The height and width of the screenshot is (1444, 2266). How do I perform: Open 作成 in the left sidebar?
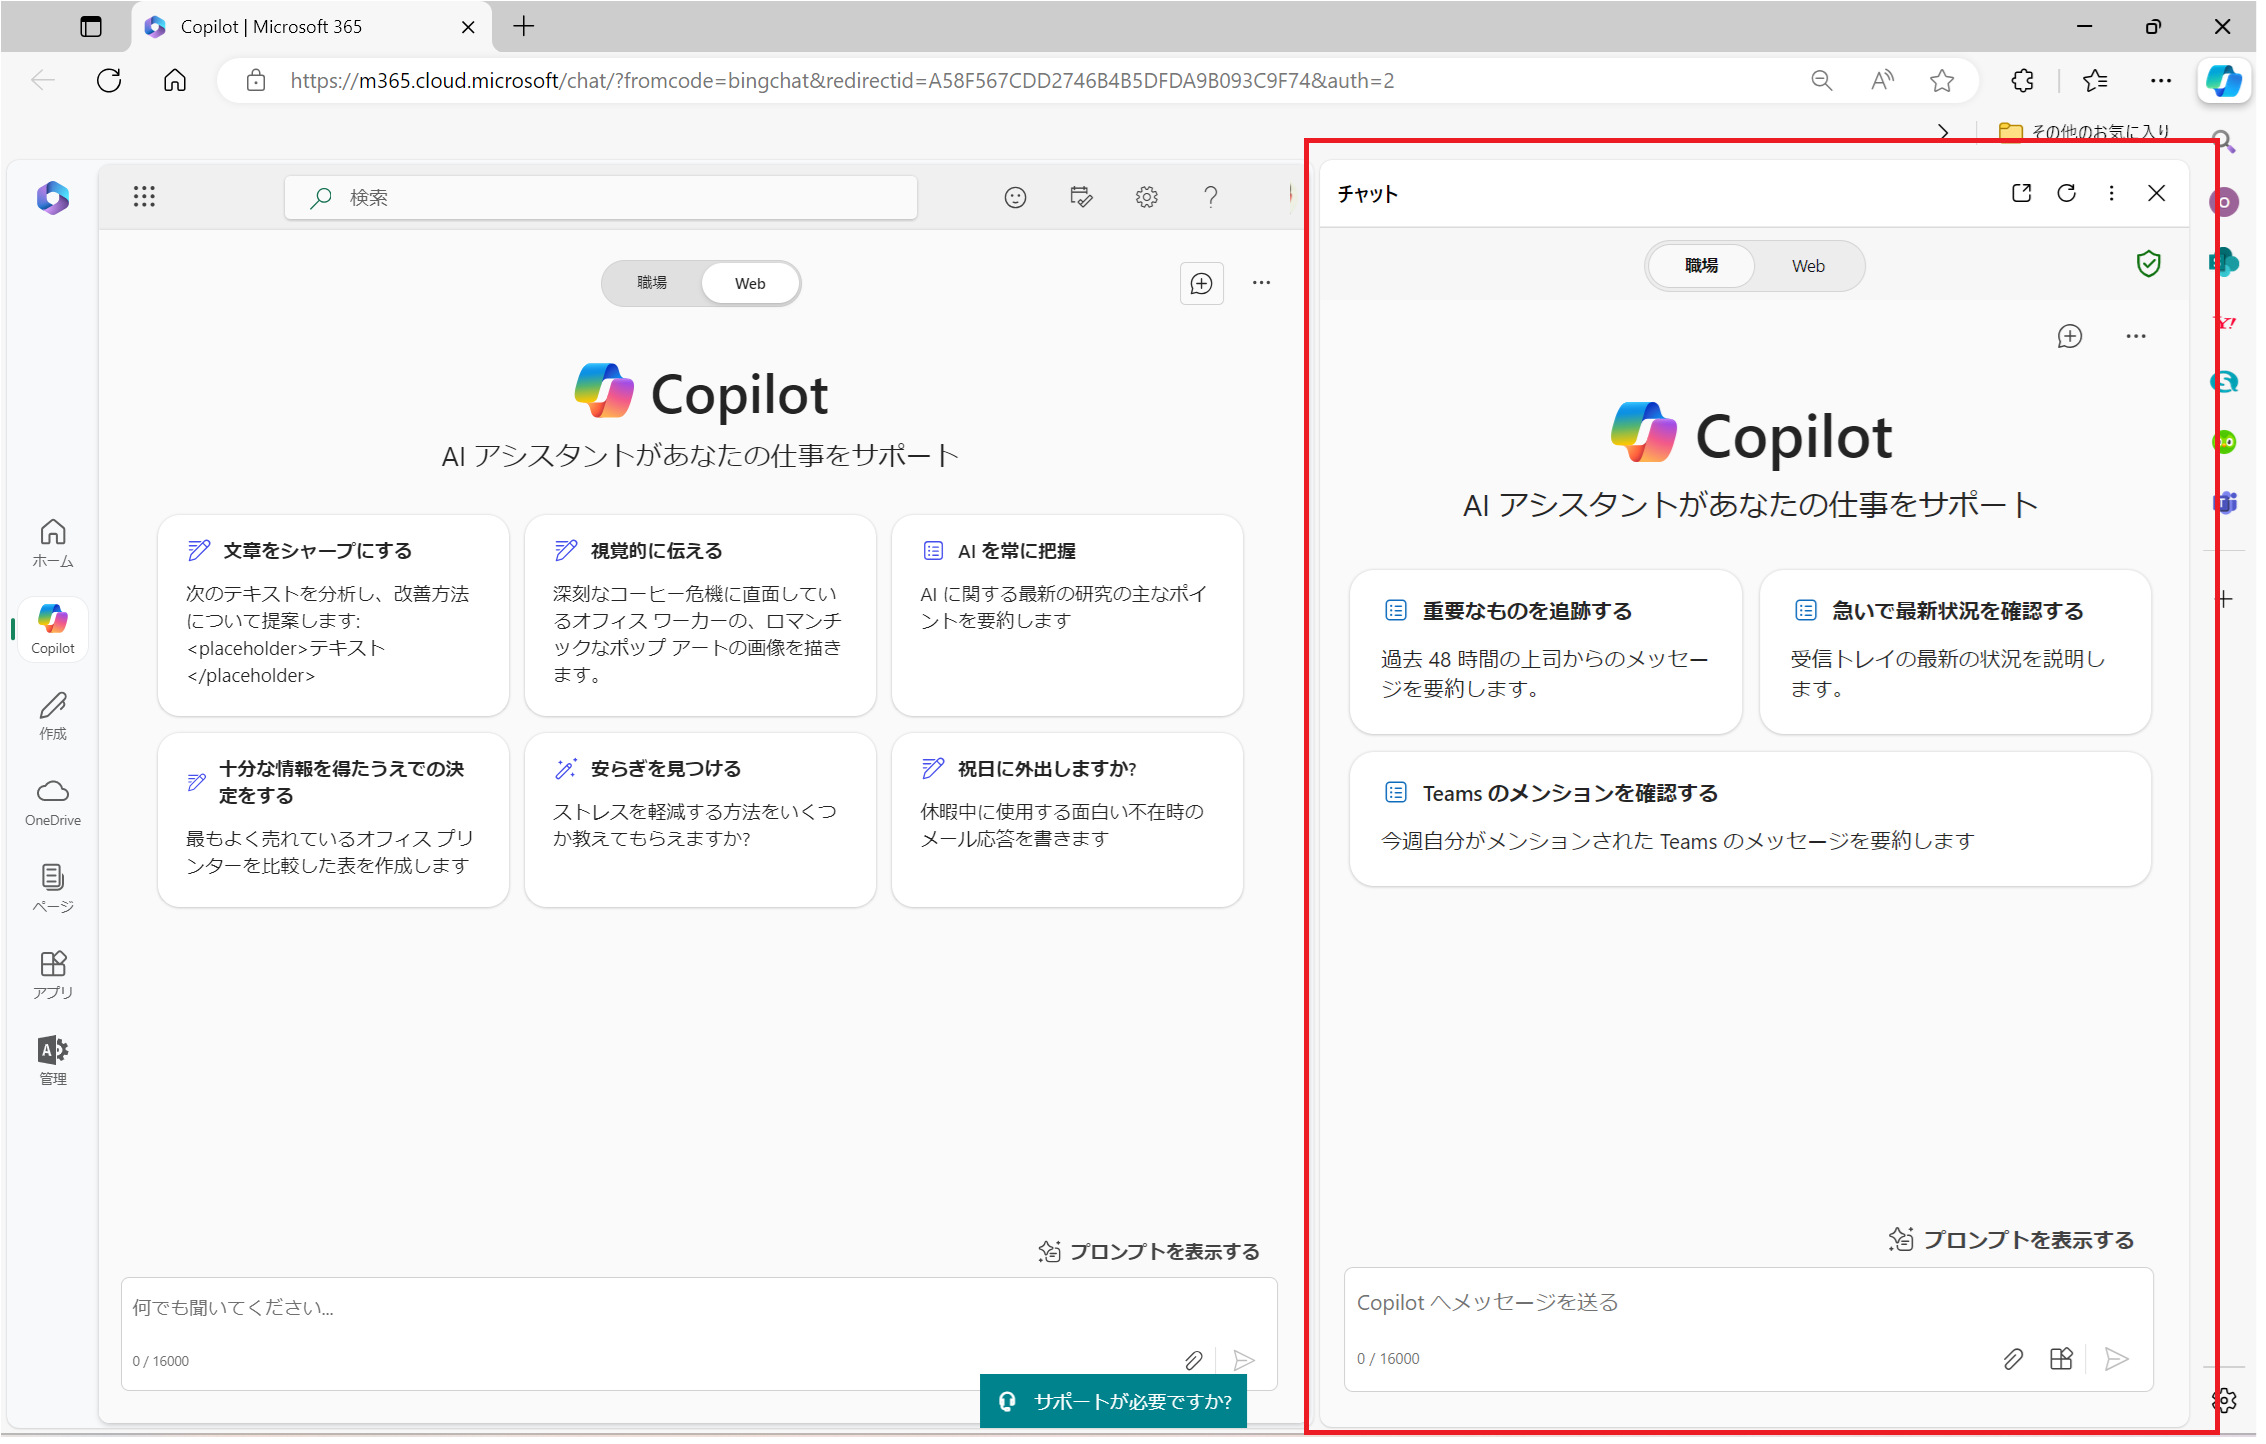tap(53, 716)
